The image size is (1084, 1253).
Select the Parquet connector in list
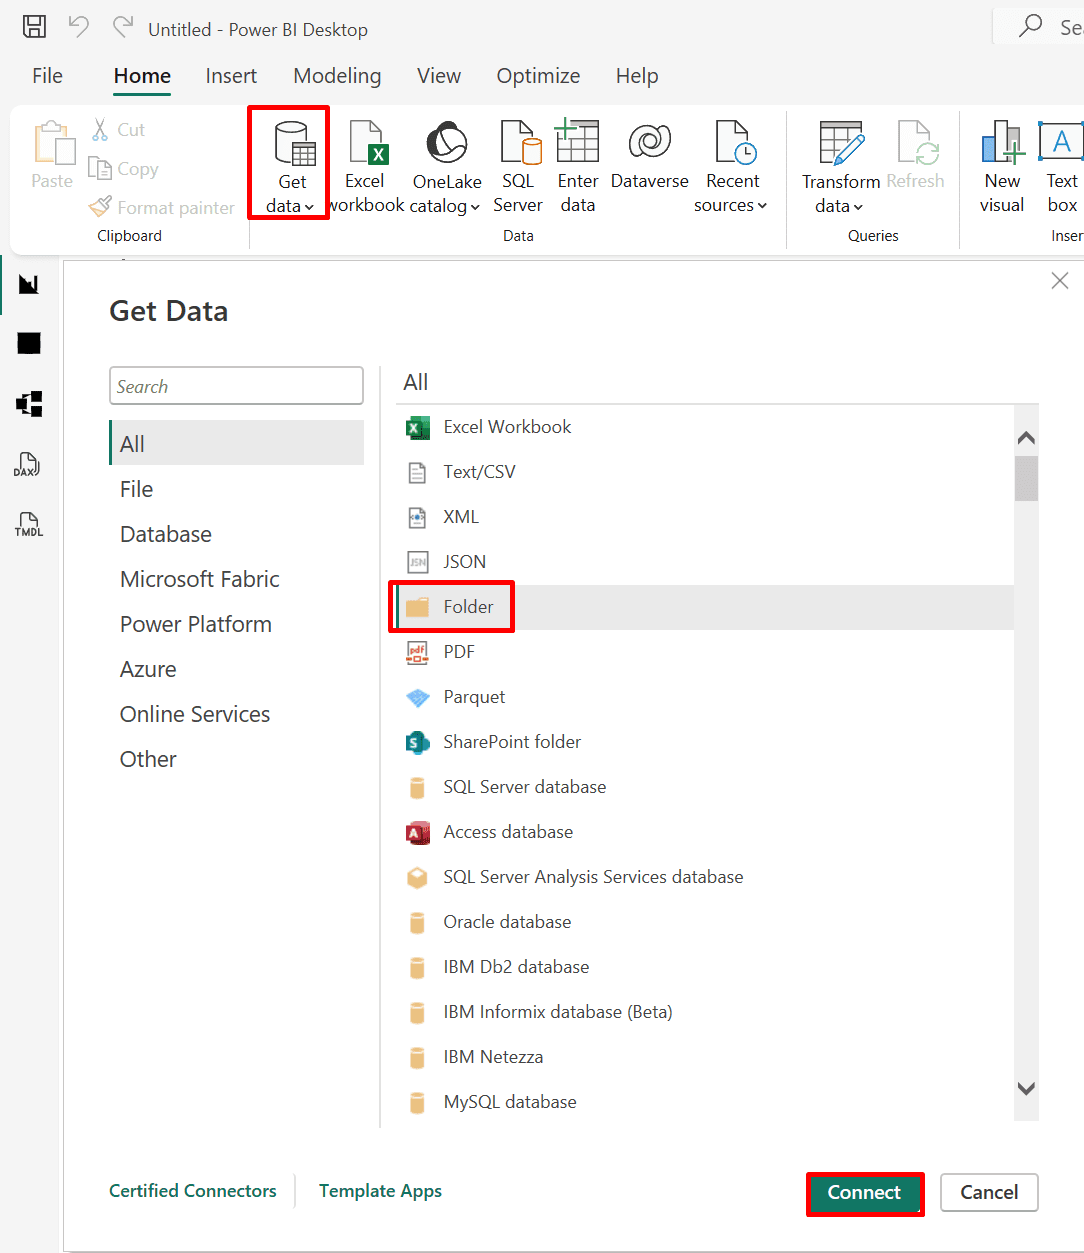[x=474, y=697]
